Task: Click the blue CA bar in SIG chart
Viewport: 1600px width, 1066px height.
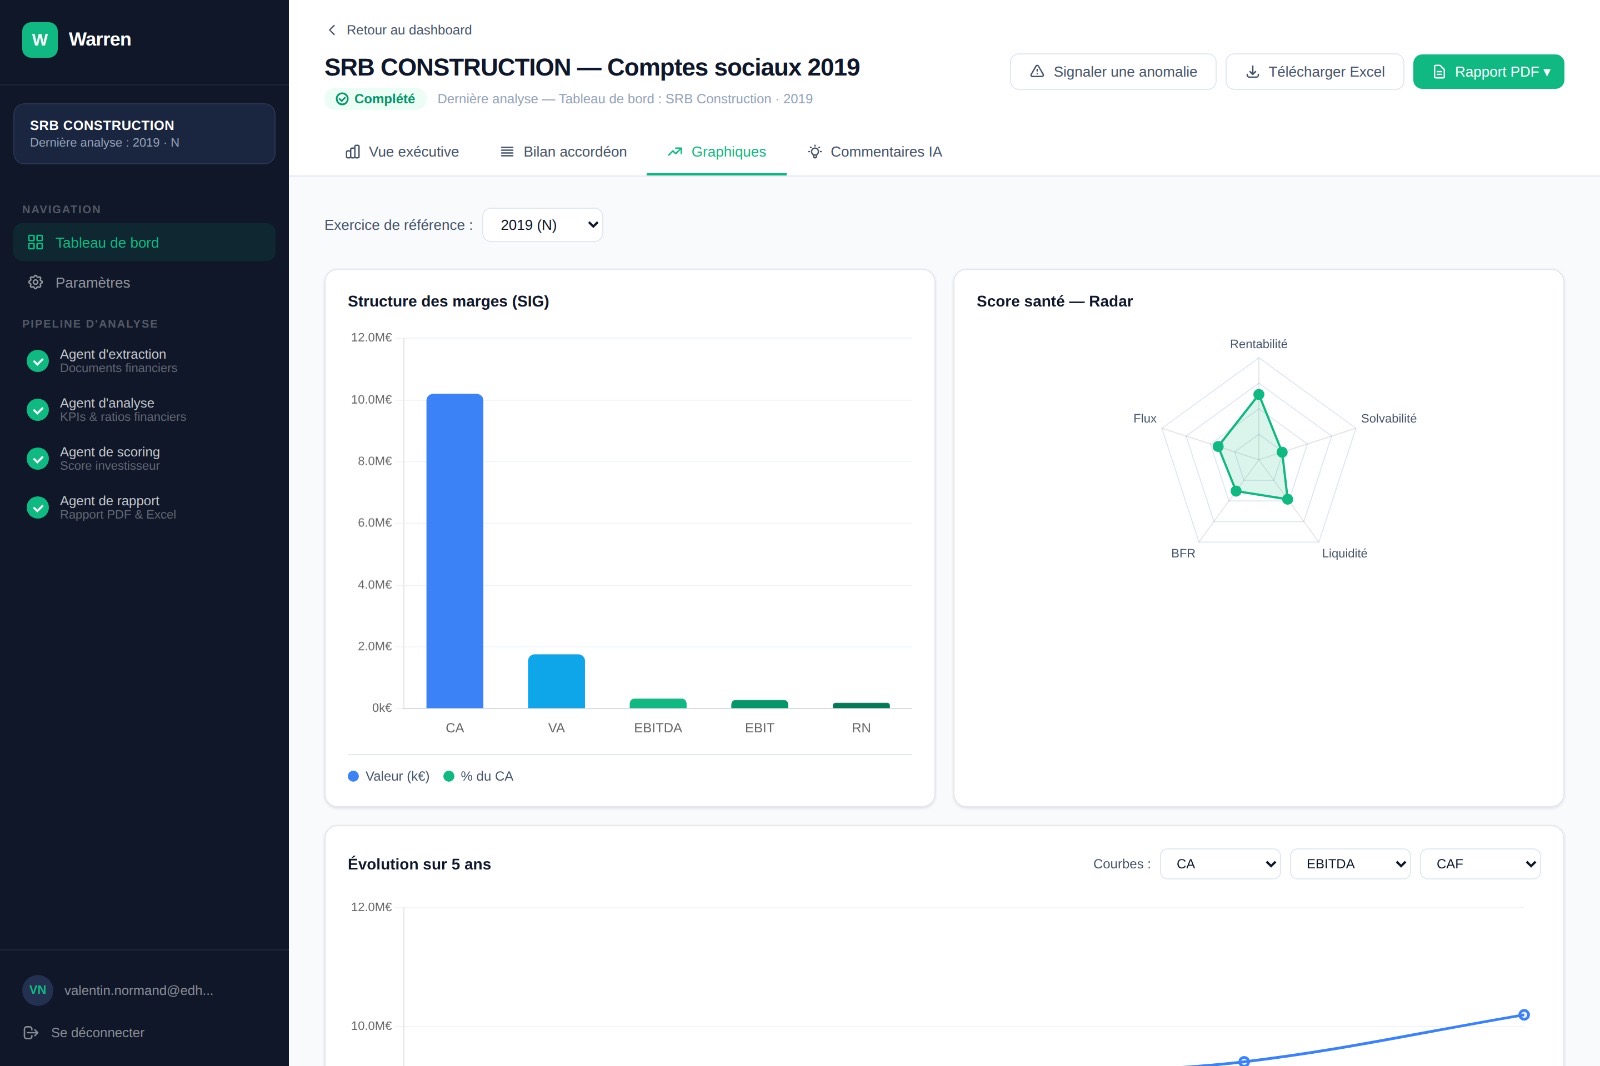Action: [455, 551]
